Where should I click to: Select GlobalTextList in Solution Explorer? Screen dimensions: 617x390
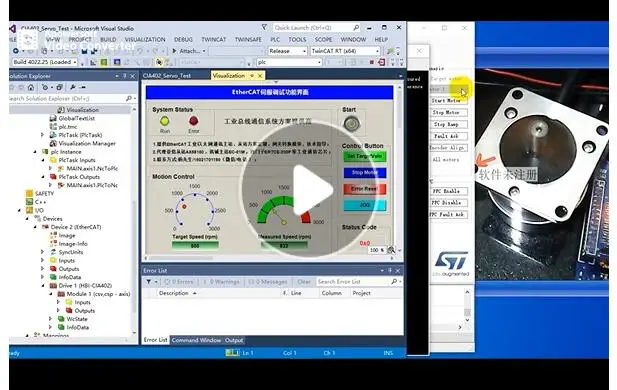pyautogui.click(x=76, y=118)
